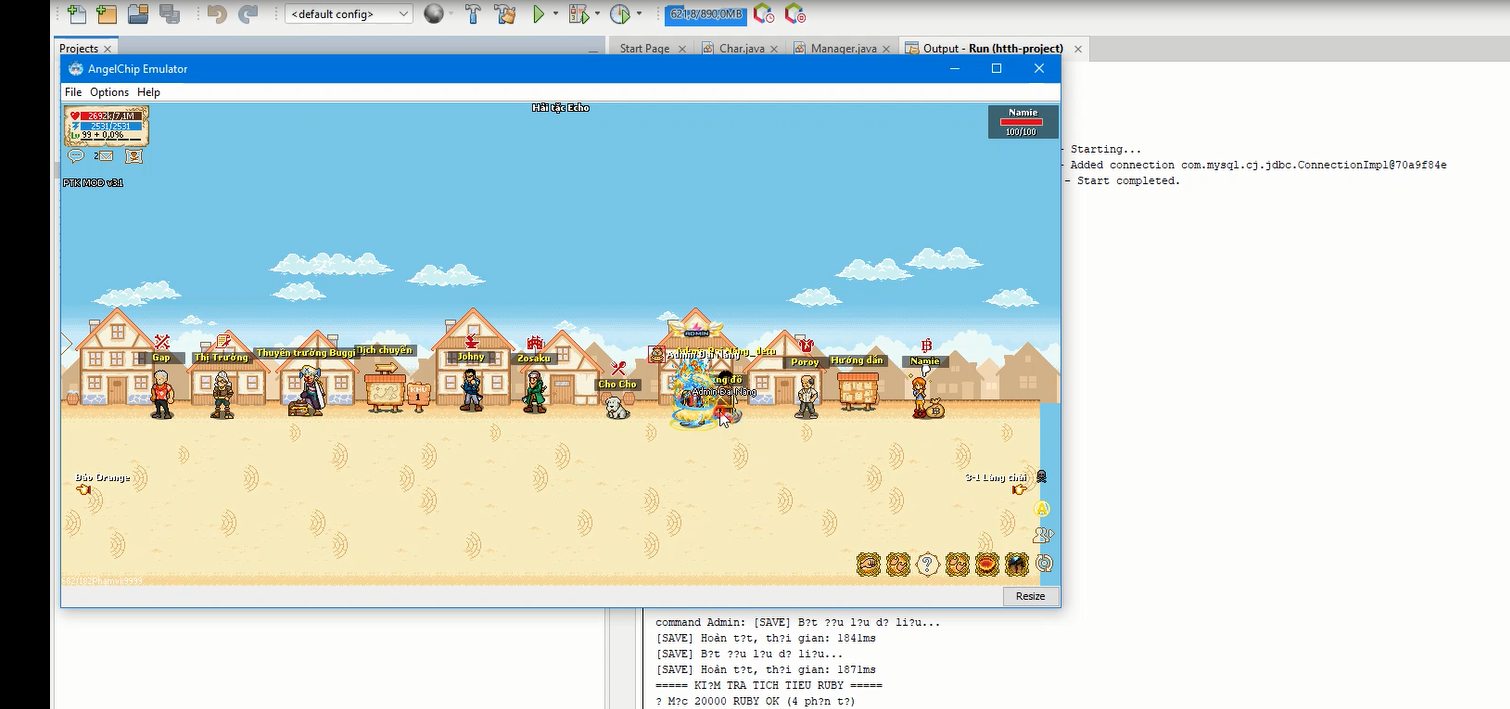Talk to the Gap NPC

click(162, 392)
